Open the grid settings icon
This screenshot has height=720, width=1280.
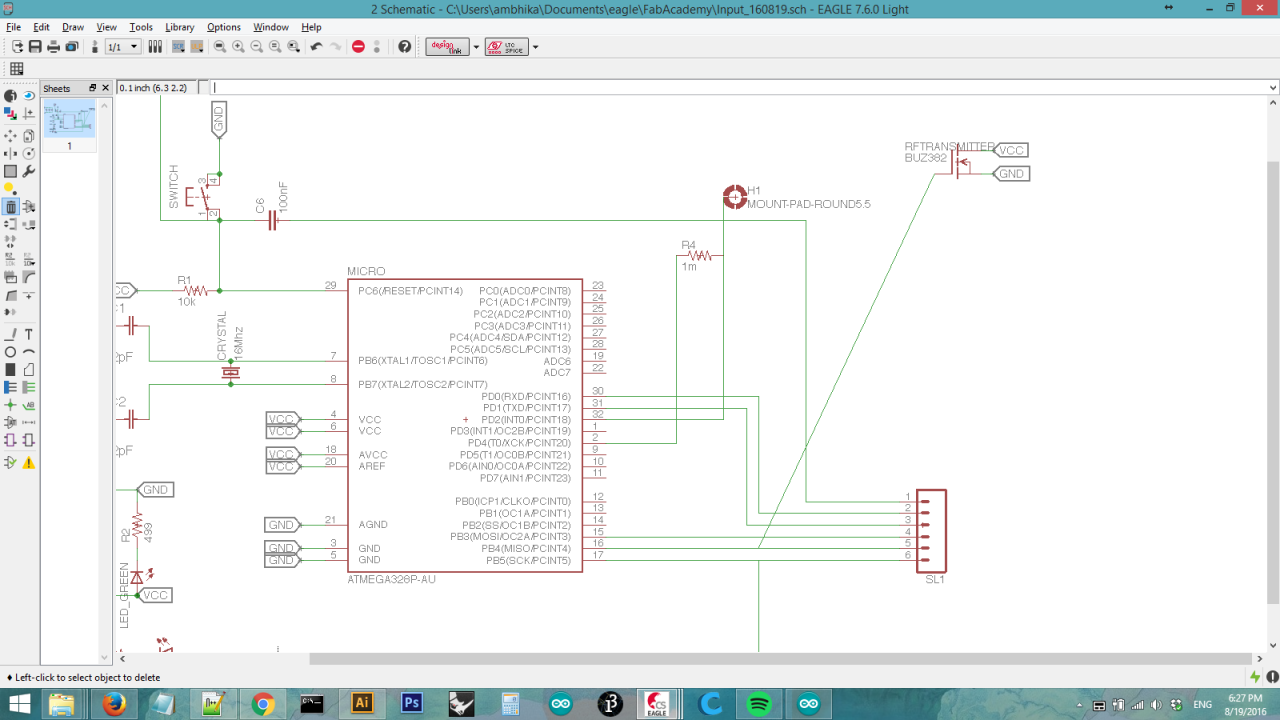17,69
